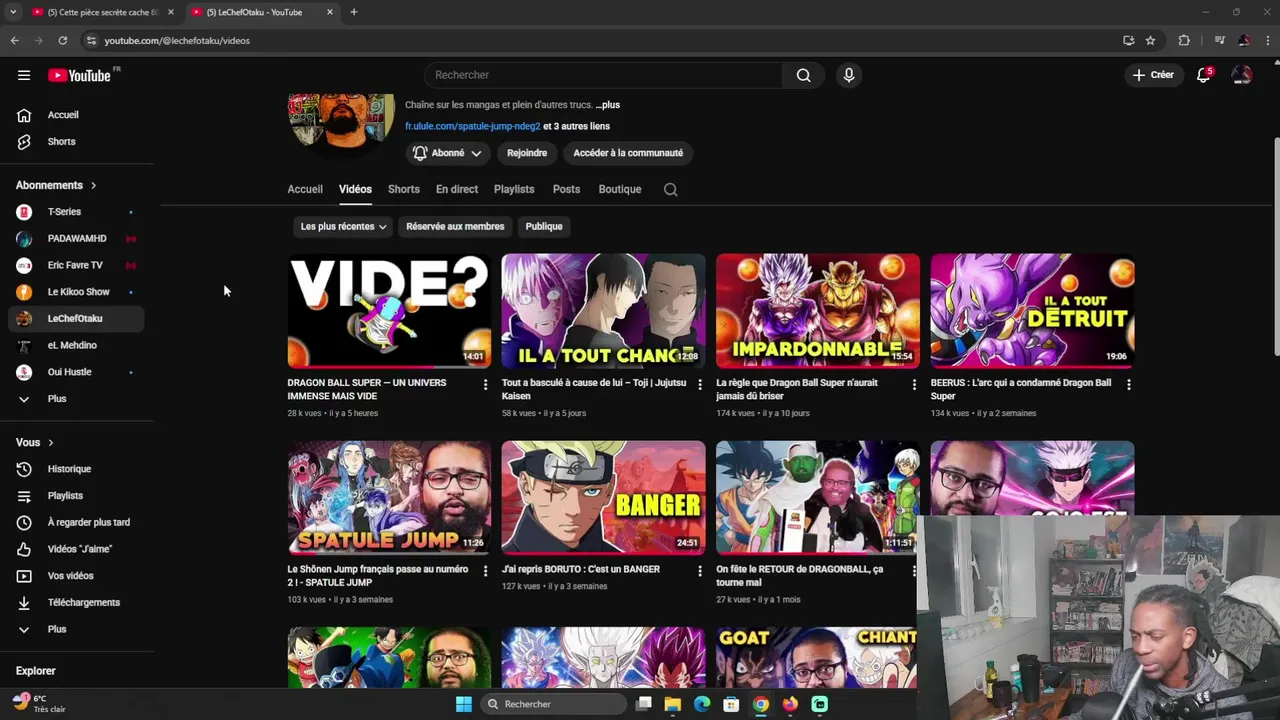Open File Explorer from the taskbar
Screen dimensions: 1280x720
[x=673, y=704]
